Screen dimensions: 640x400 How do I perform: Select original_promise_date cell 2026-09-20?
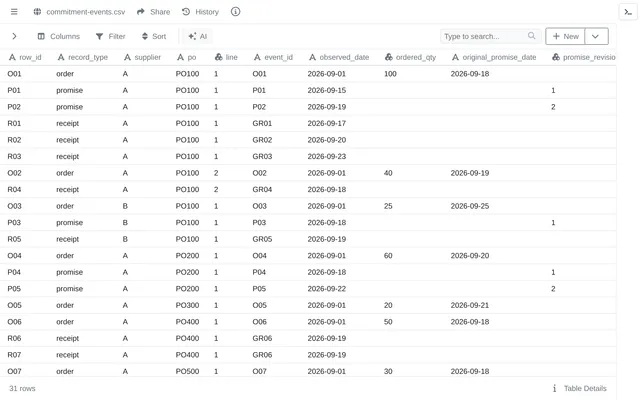(x=470, y=256)
